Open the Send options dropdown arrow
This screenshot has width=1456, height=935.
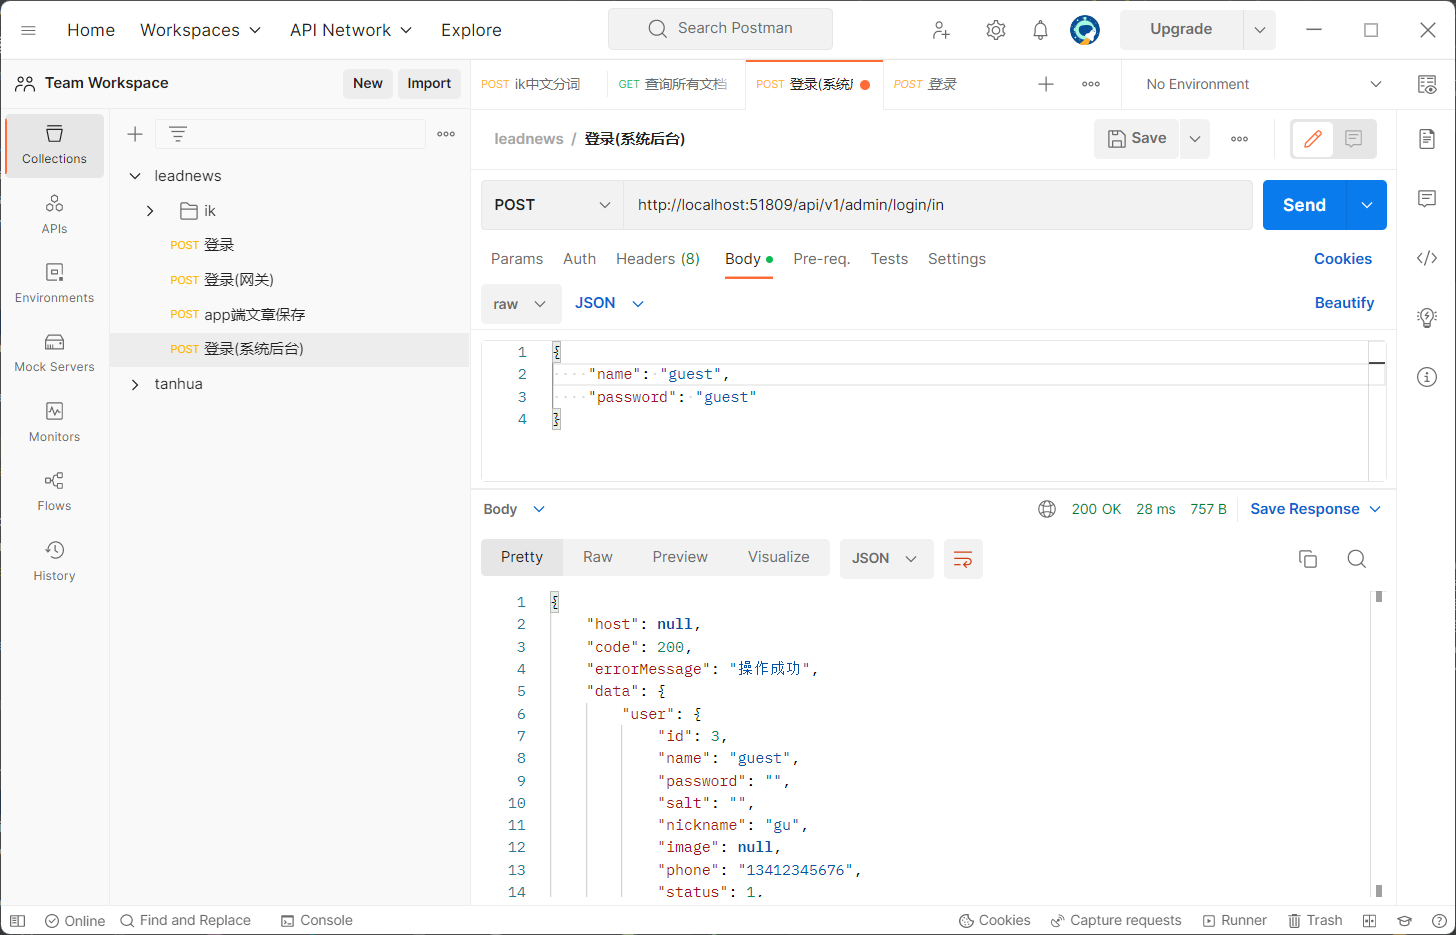[1367, 205]
